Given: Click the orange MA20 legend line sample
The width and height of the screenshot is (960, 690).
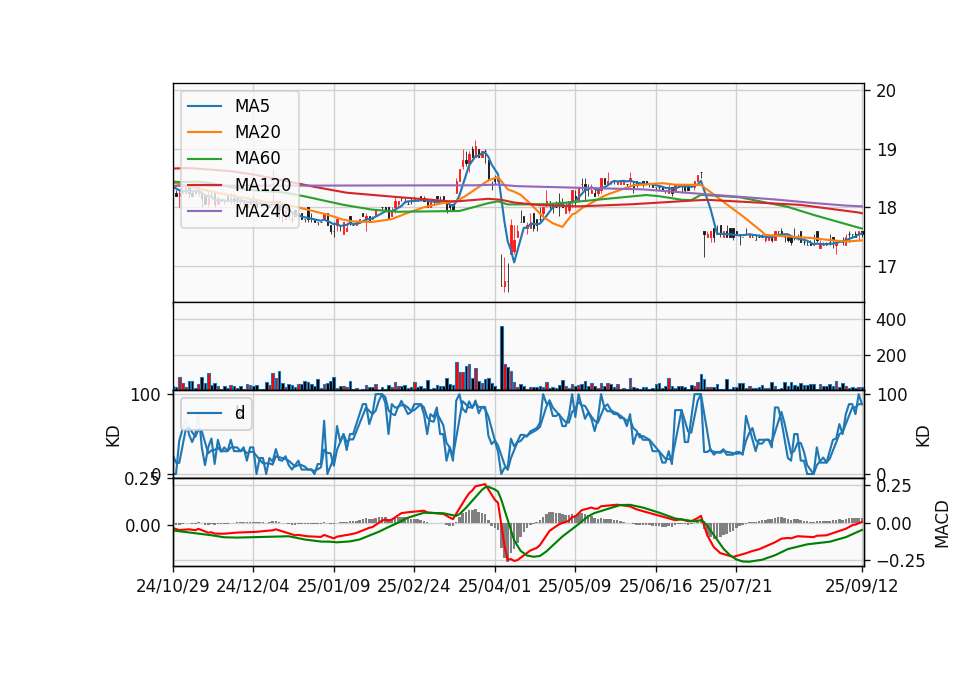Looking at the screenshot, I should coord(204,132).
